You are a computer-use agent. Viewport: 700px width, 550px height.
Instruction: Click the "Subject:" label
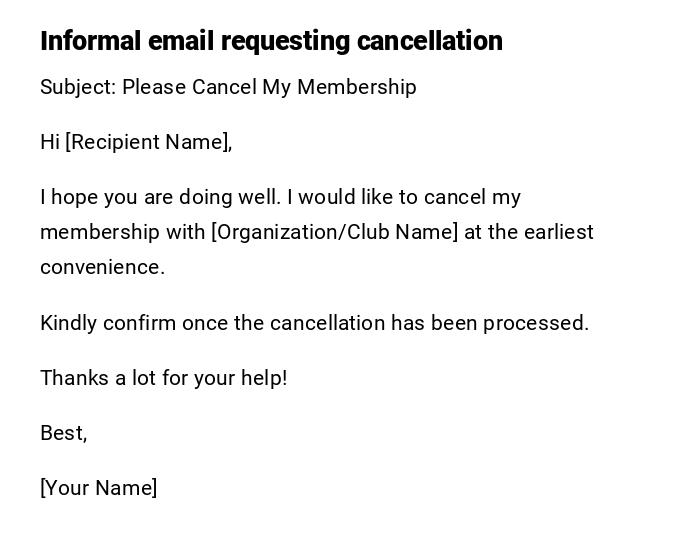pyautogui.click(x=78, y=87)
